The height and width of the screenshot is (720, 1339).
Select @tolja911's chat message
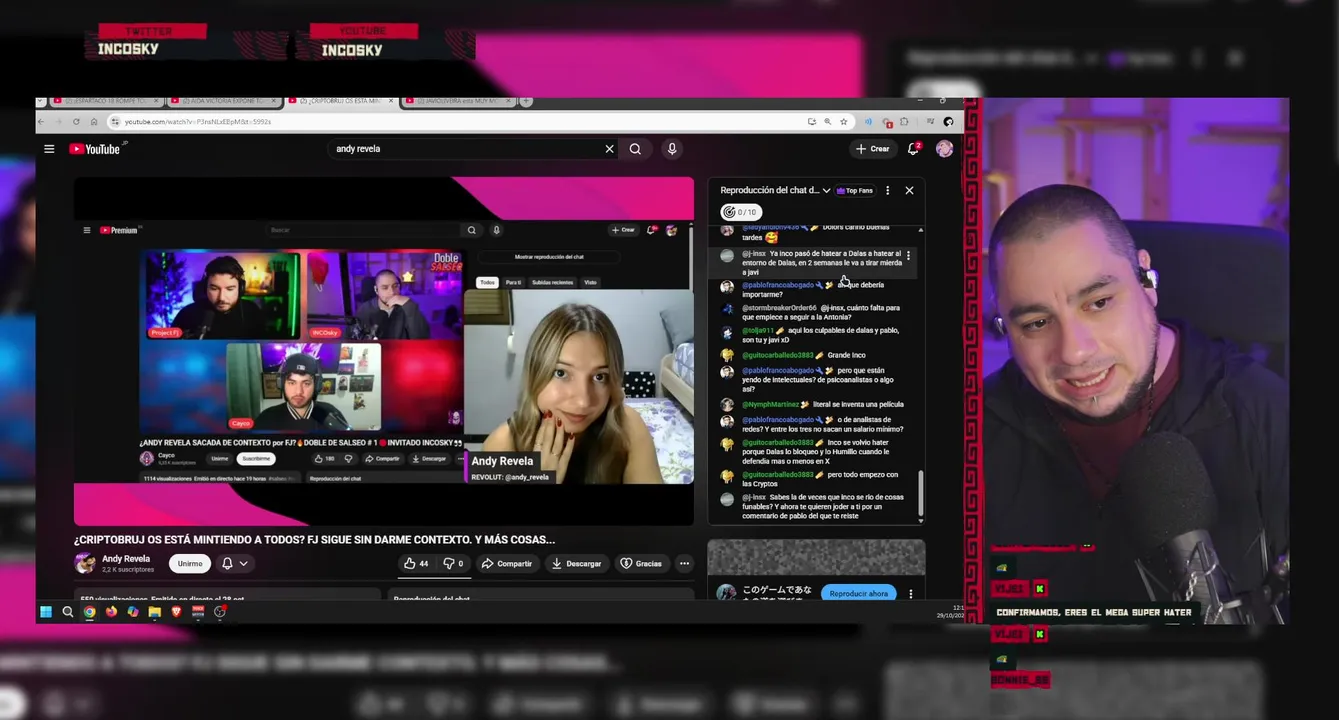pyautogui.click(x=815, y=335)
